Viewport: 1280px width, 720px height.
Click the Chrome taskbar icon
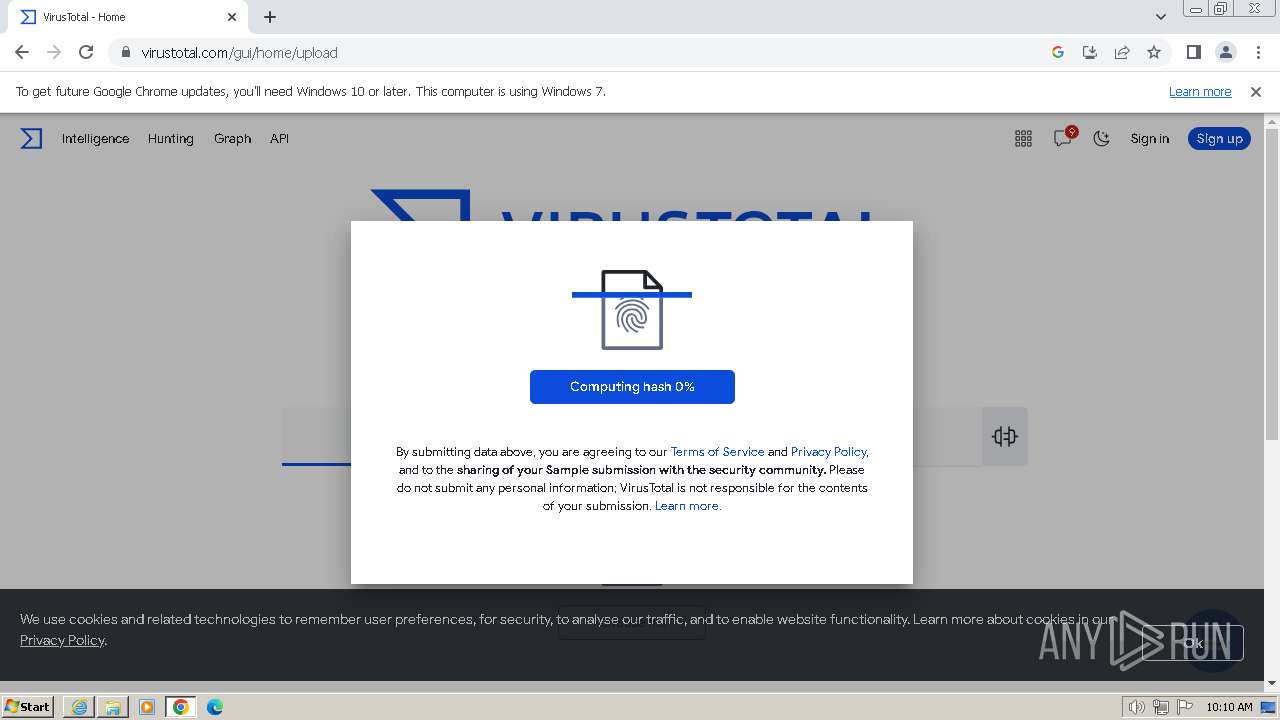pos(181,707)
